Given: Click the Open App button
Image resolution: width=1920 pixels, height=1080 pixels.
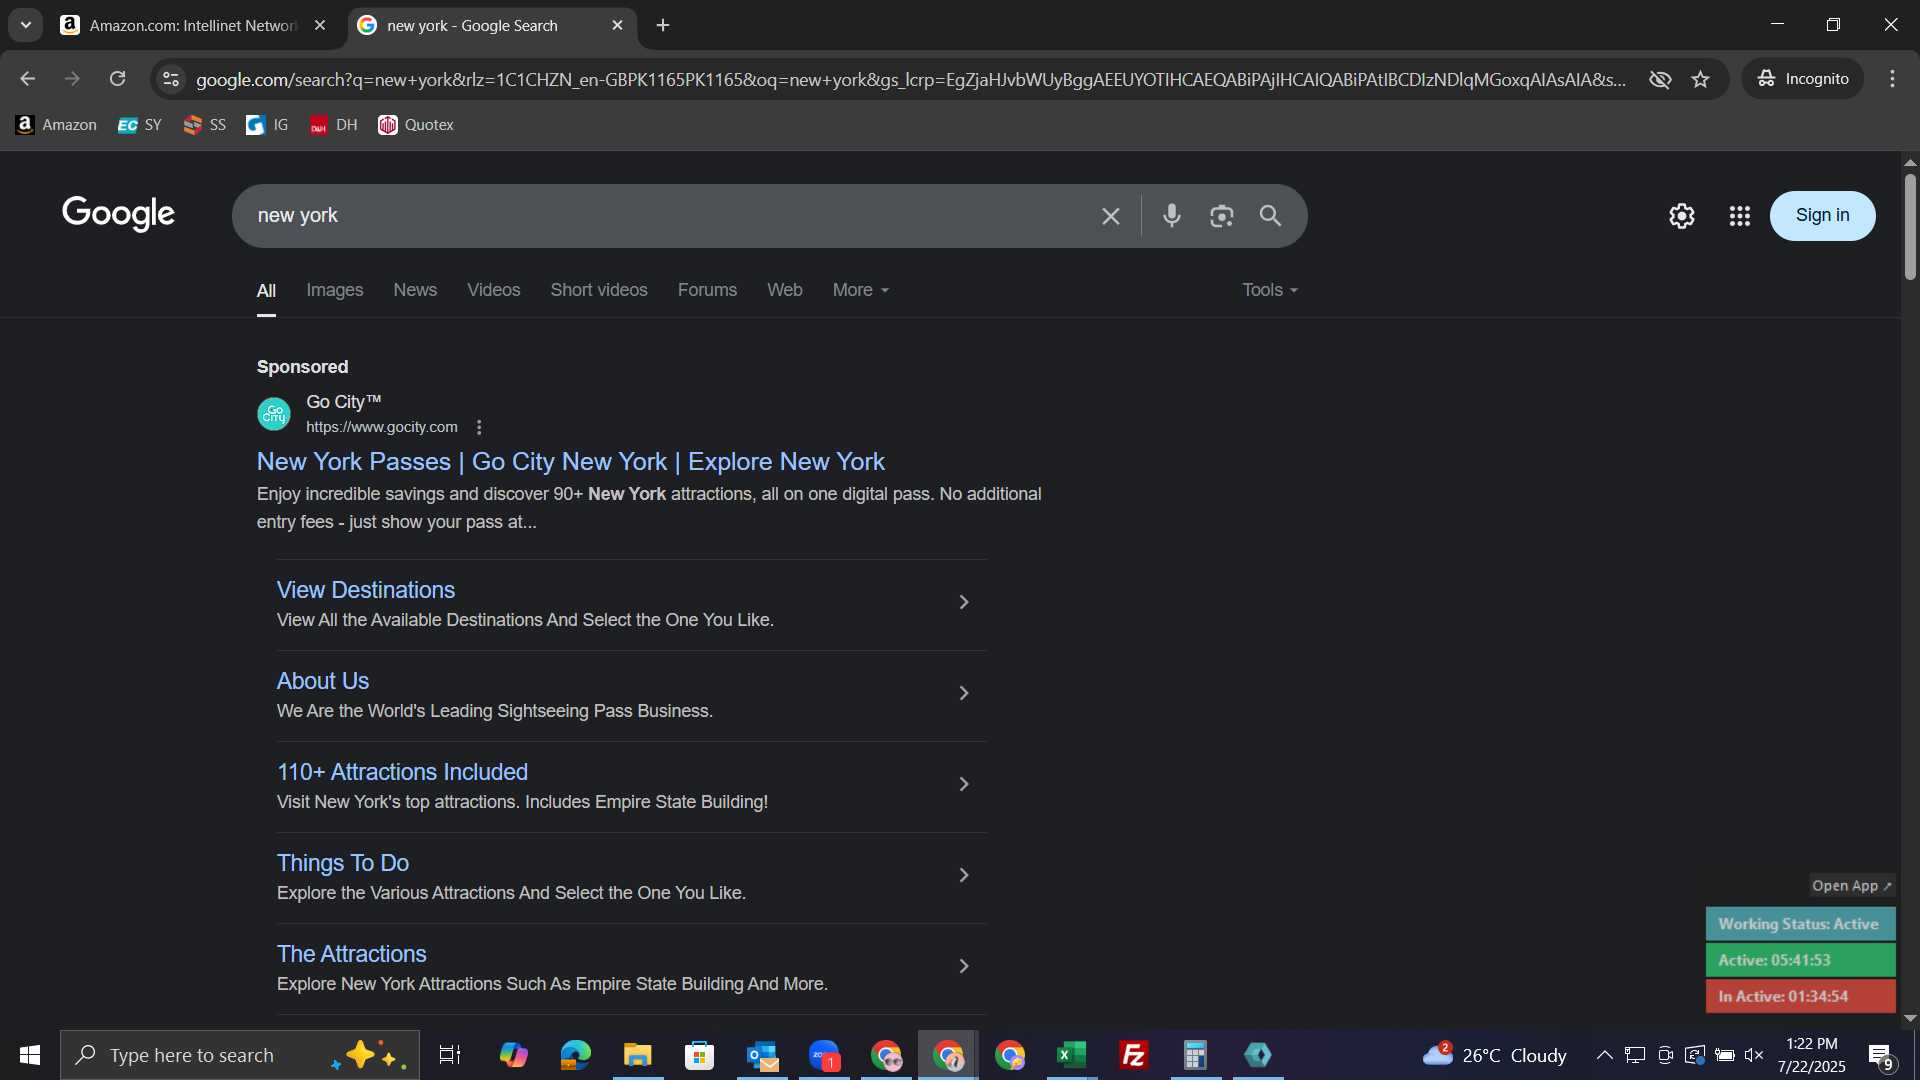Looking at the screenshot, I should point(1852,886).
